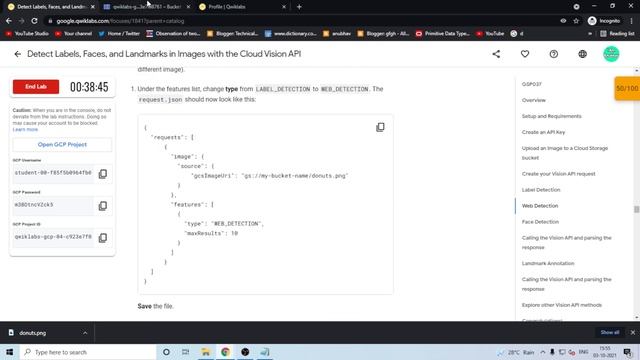Open Cortana circle on taskbar
This screenshot has width=640, height=360.
click(166, 352)
